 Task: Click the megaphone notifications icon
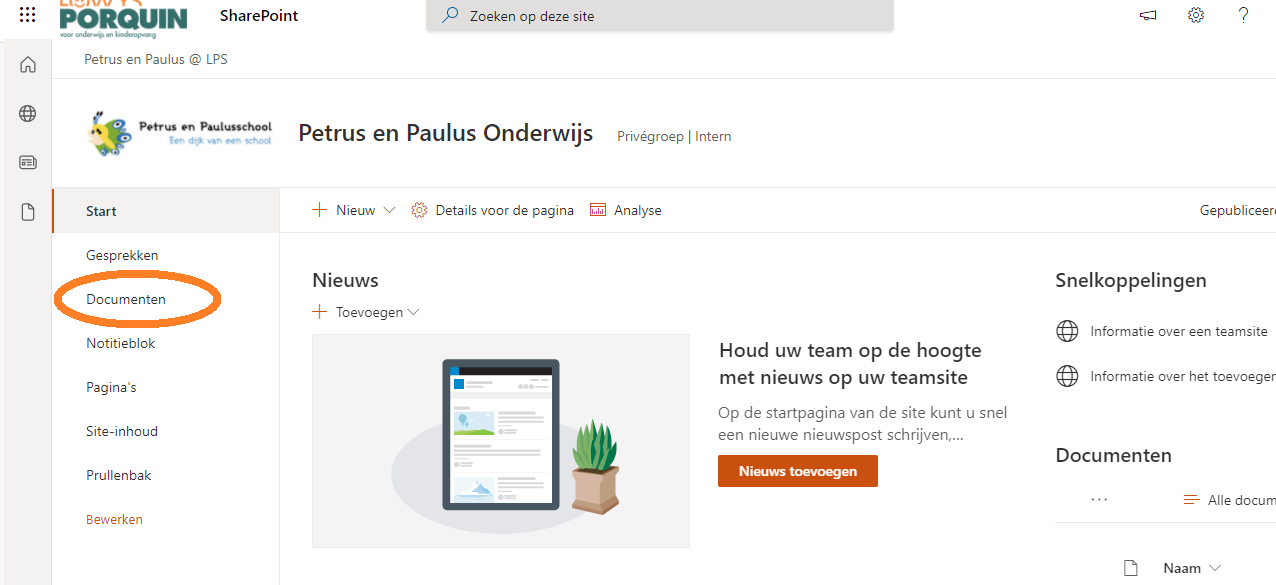[x=1148, y=15]
